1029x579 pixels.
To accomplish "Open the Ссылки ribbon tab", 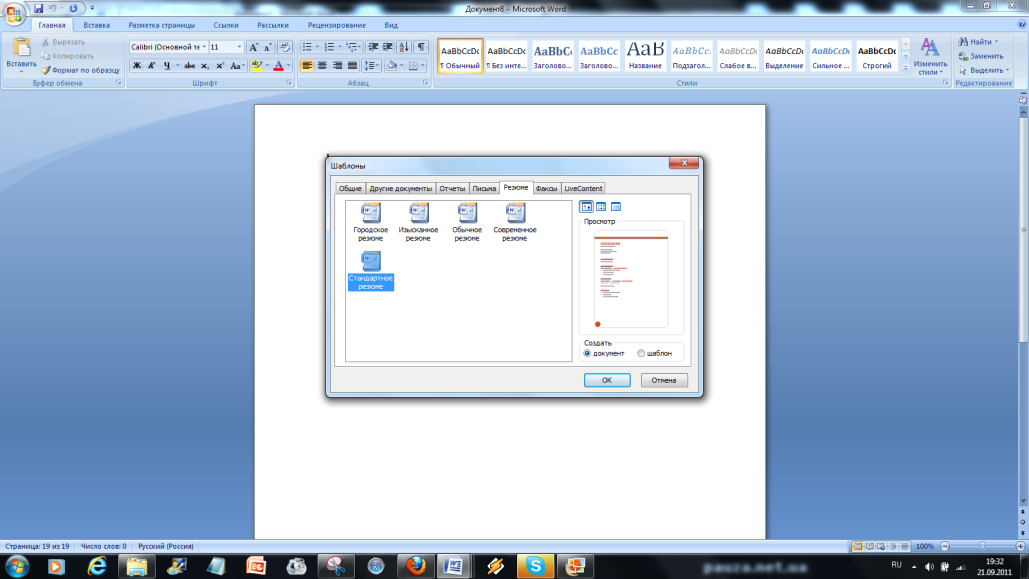I will pos(226,25).
